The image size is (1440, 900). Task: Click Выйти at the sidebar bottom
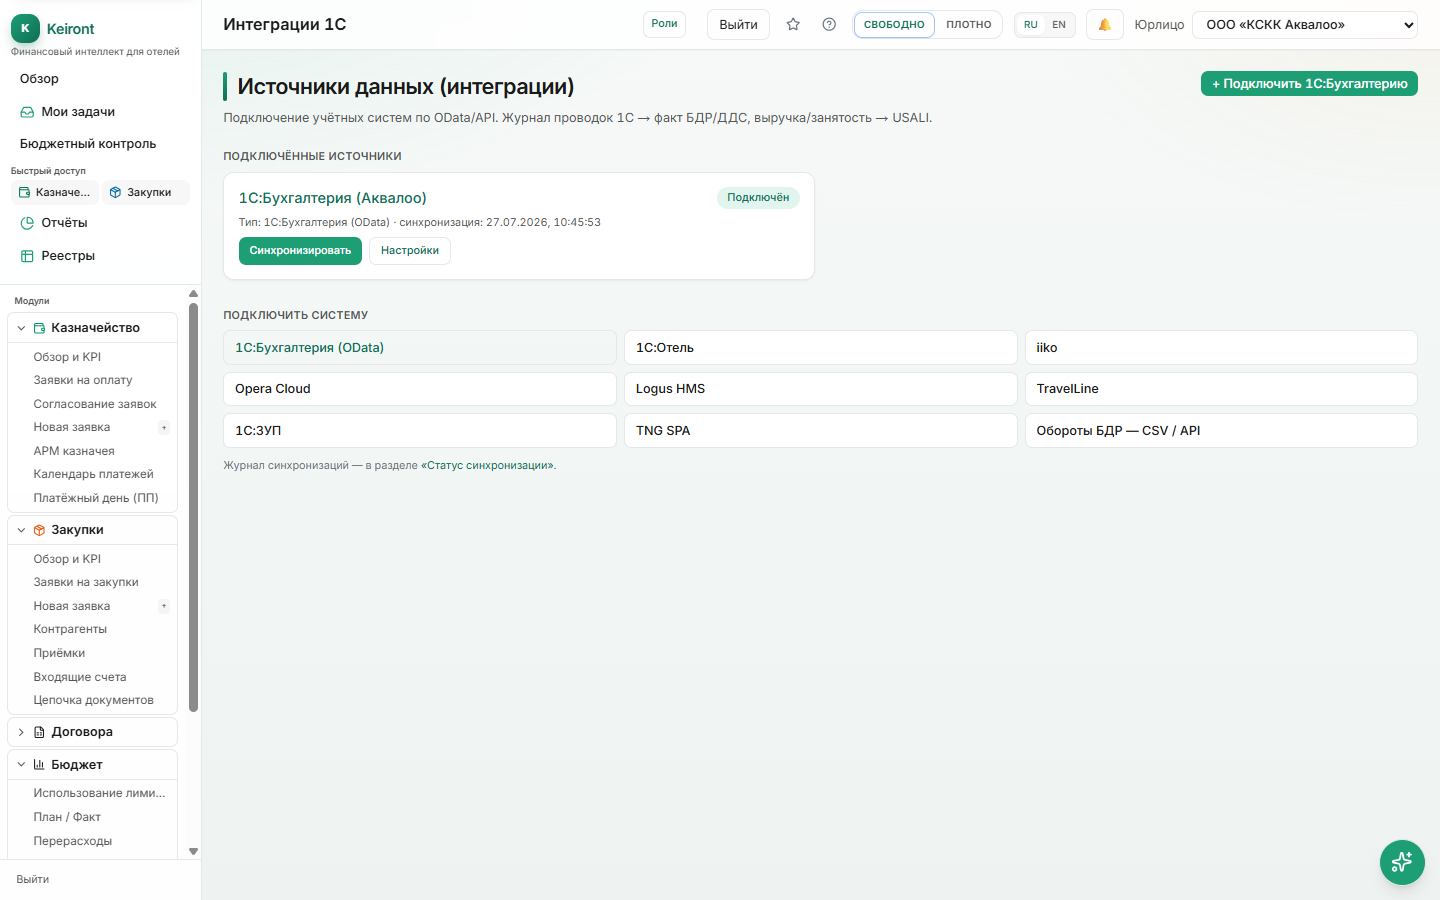[33, 880]
